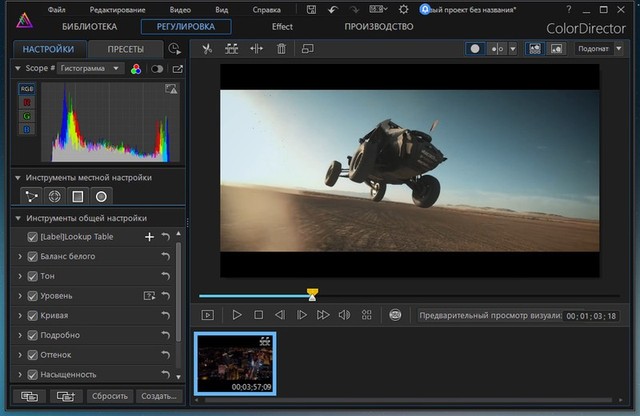This screenshot has width=640, height=416.
Task: Click the Создать... button
Action: pos(157,396)
